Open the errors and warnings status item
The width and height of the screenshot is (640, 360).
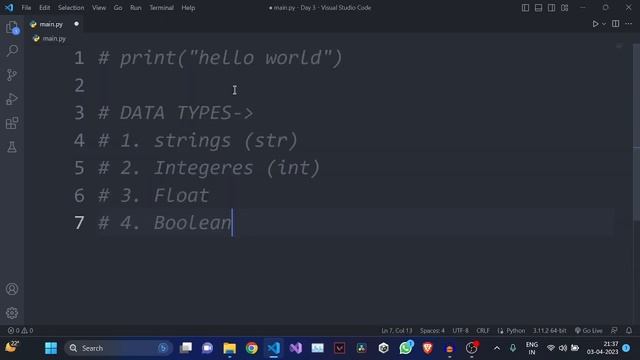click(x=20, y=331)
